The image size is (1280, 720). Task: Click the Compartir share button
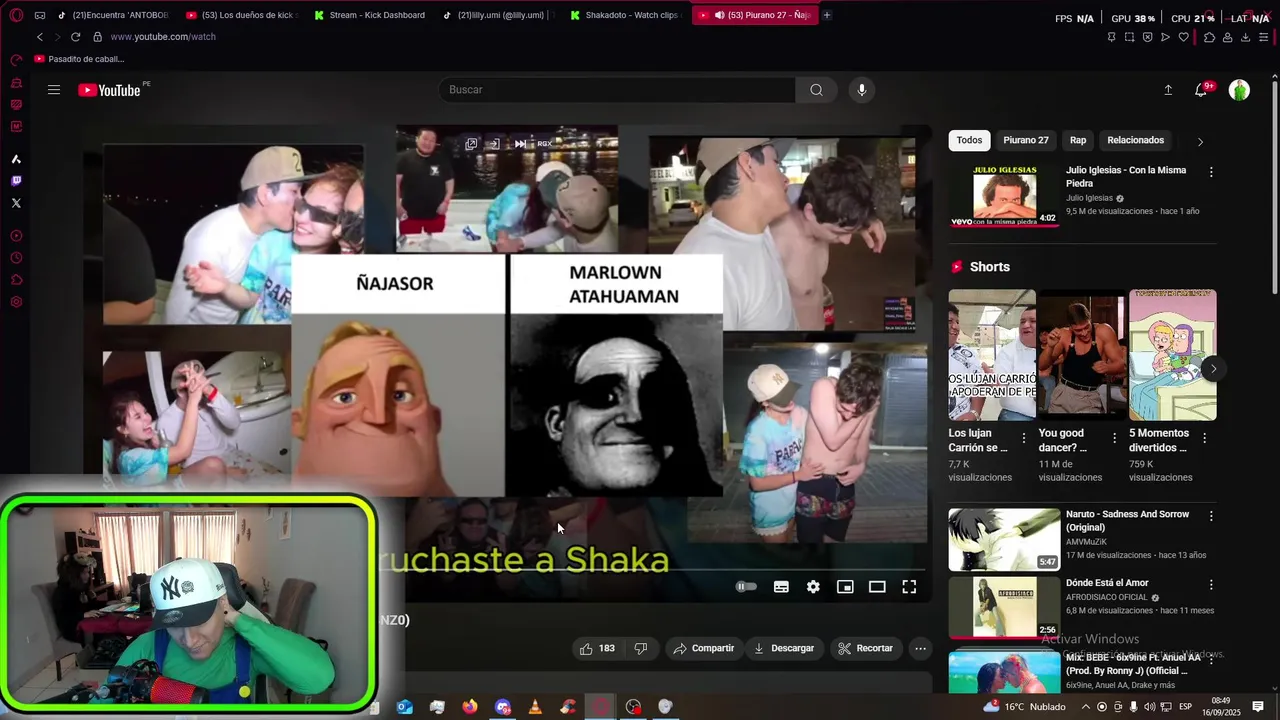704,648
